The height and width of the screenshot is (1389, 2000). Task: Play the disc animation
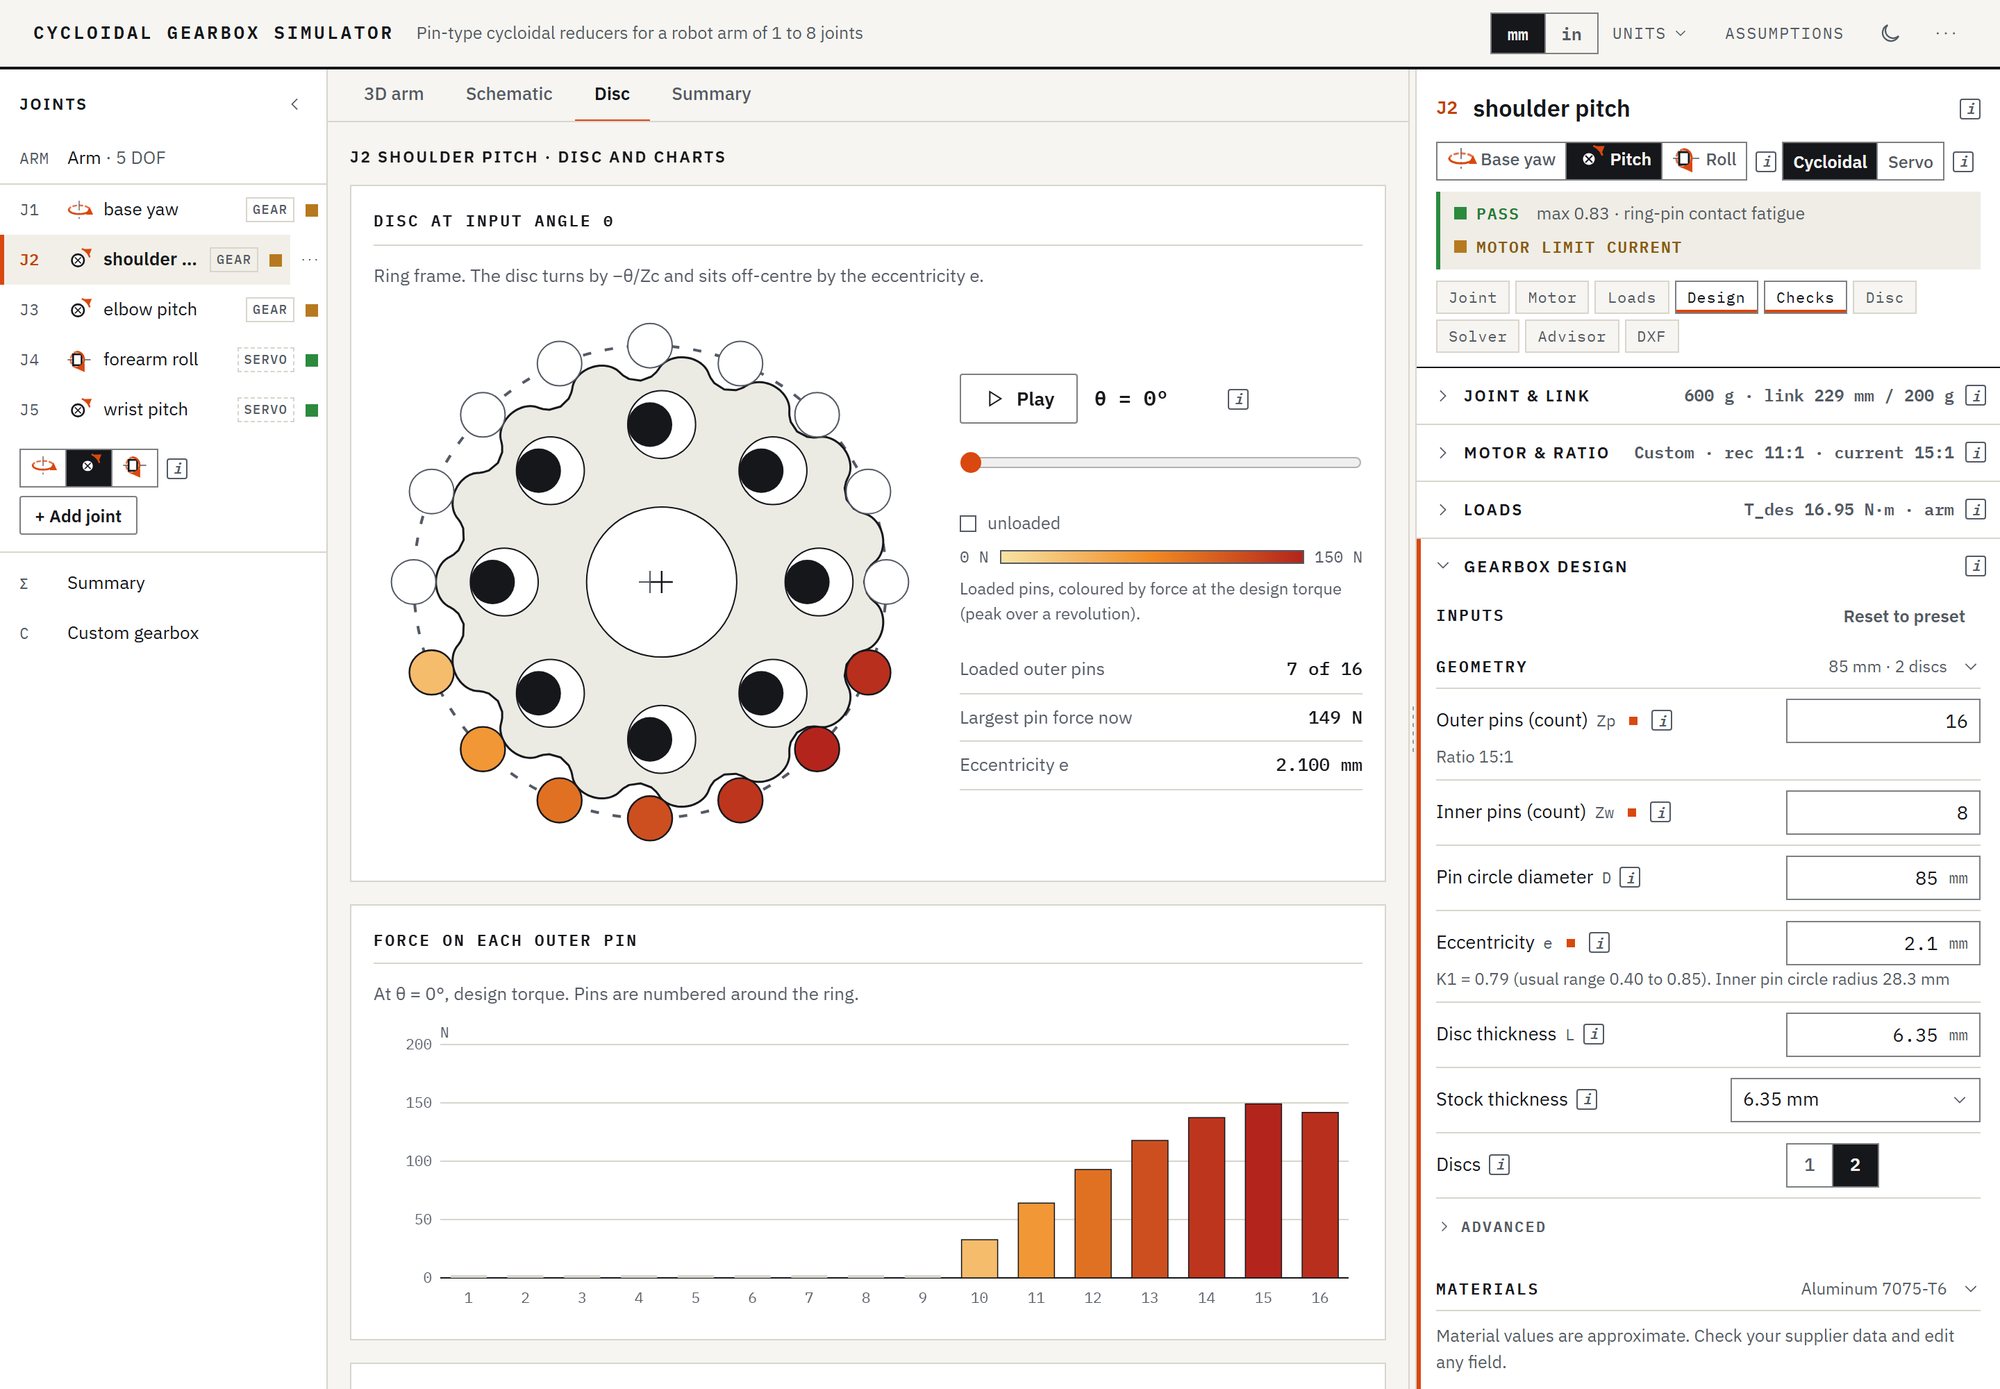[1019, 399]
